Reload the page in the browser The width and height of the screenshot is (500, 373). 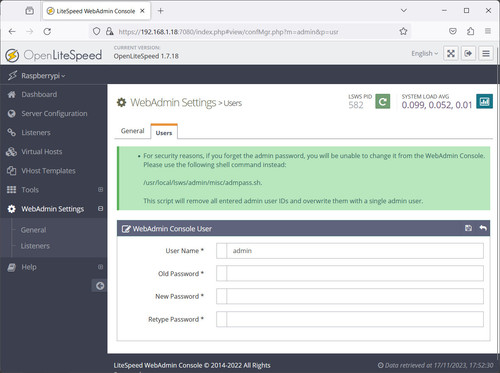click(47, 31)
